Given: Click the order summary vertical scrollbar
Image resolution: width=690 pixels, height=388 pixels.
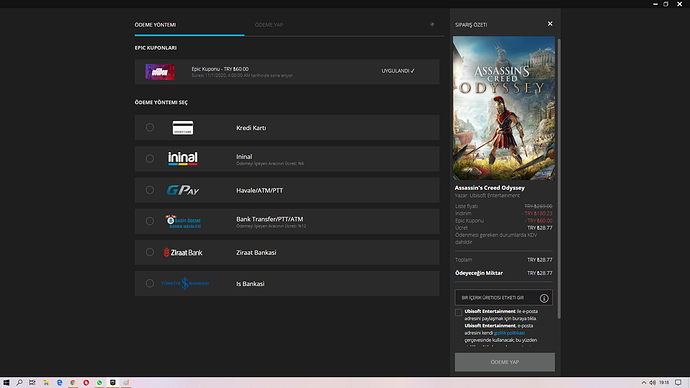Looking at the screenshot, I should [559, 178].
